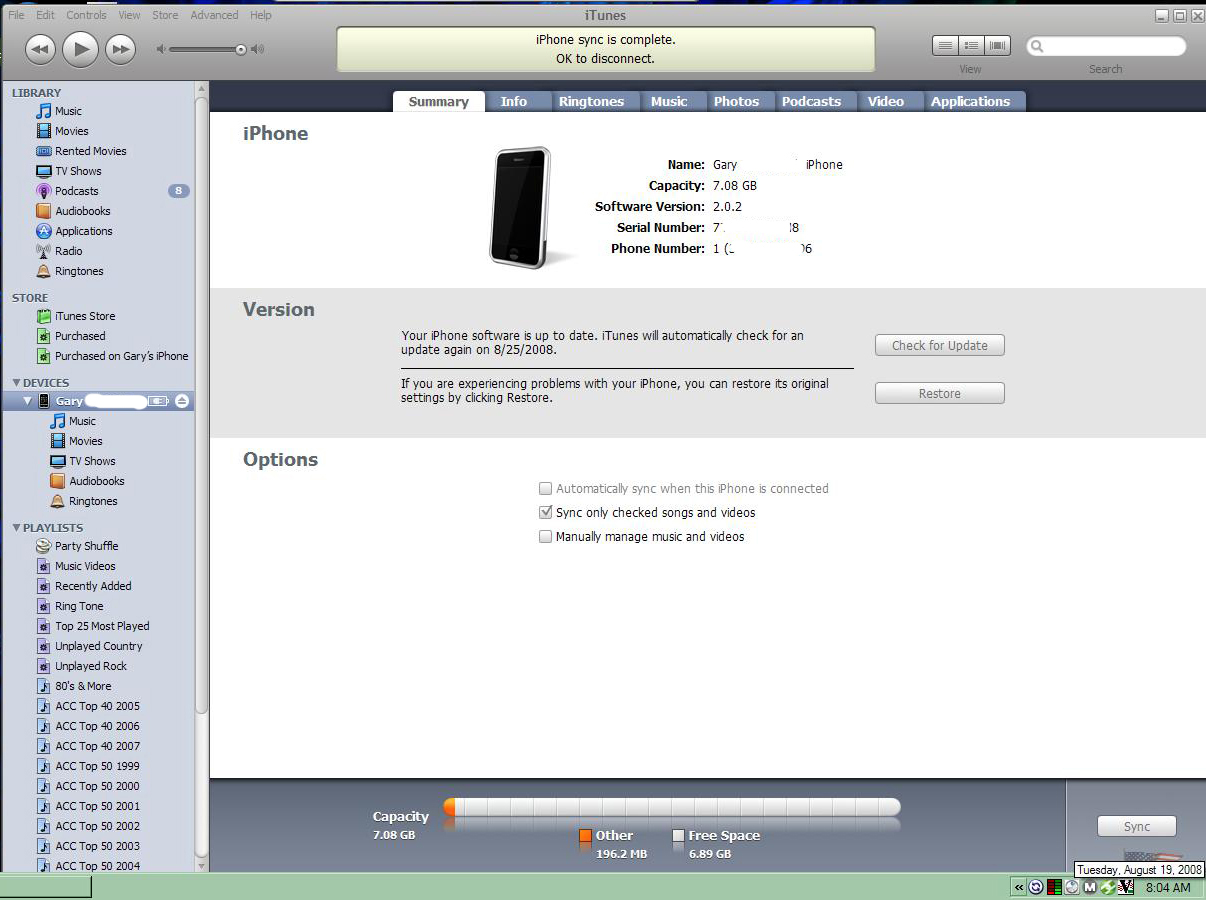
Task: Click the Sync button
Action: 1137,827
